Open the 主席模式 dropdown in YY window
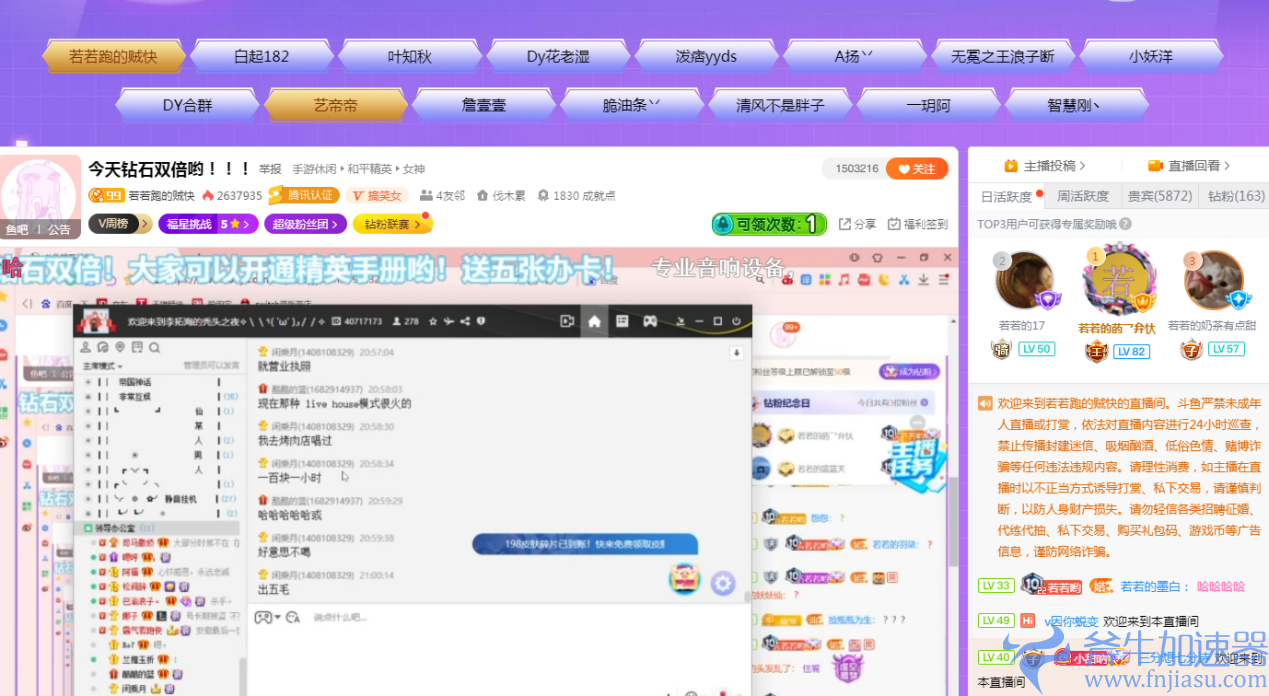 pyautogui.click(x=101, y=366)
